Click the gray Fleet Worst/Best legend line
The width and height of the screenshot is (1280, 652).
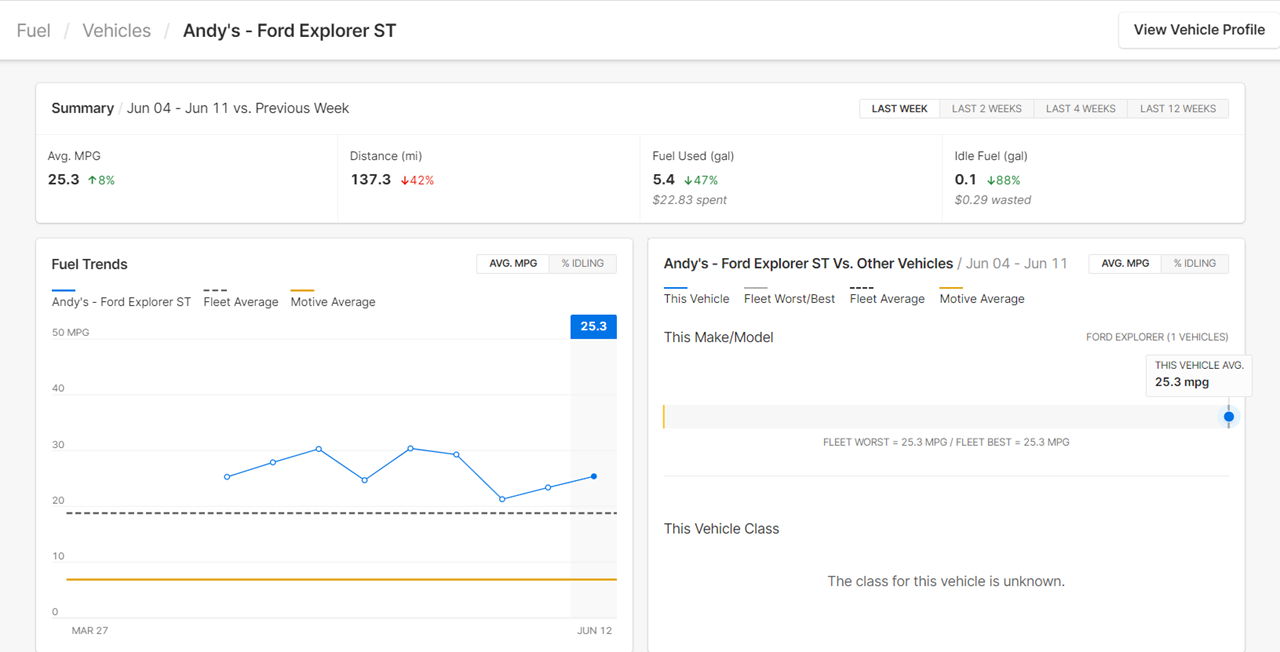pos(756,287)
